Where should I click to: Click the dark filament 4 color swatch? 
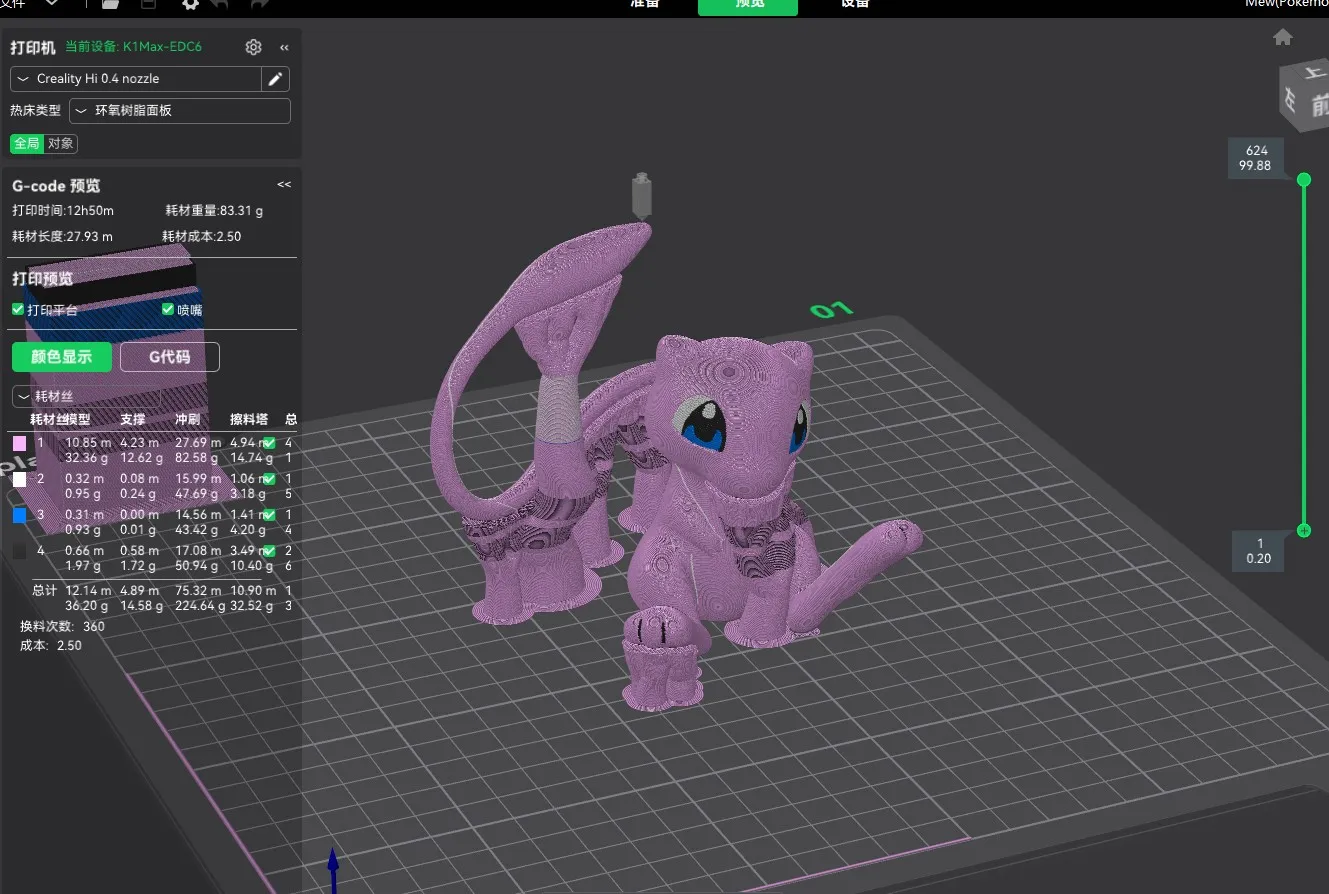pyautogui.click(x=19, y=551)
